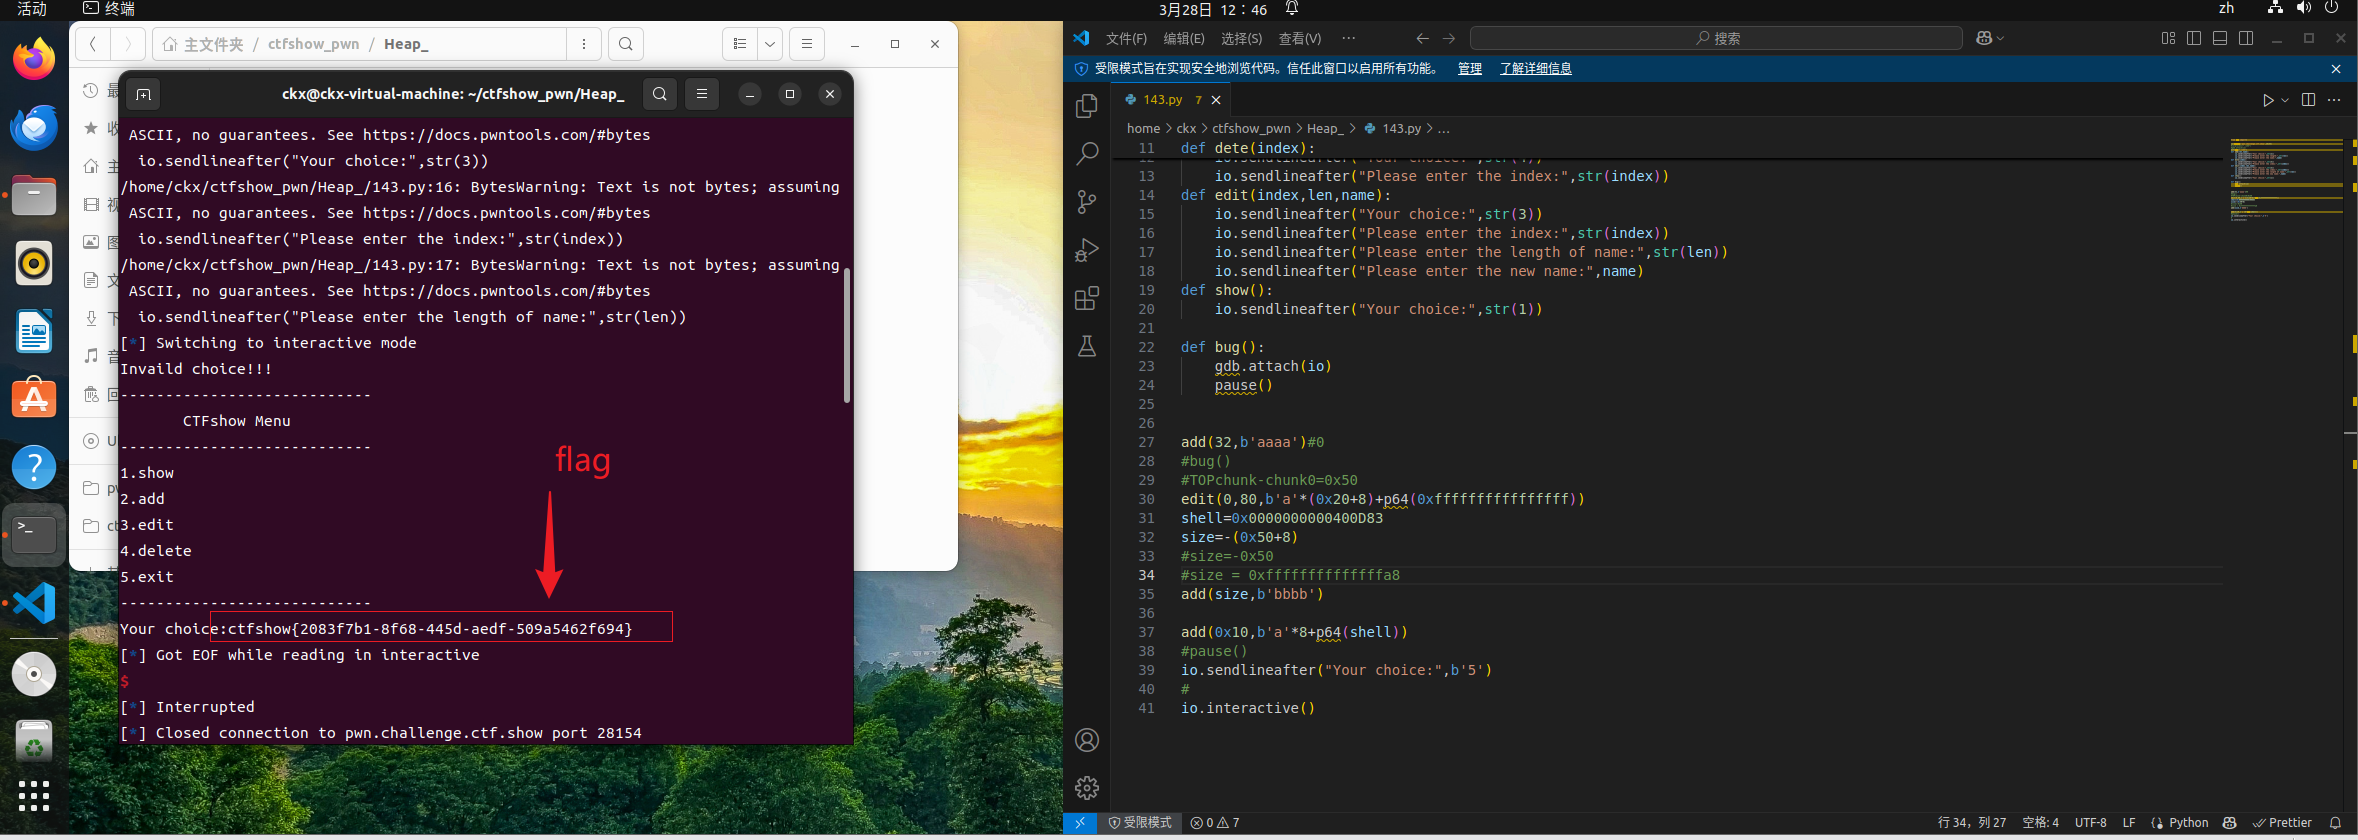The image size is (2358, 840).
Task: Search files in the file manager
Action: 626,44
